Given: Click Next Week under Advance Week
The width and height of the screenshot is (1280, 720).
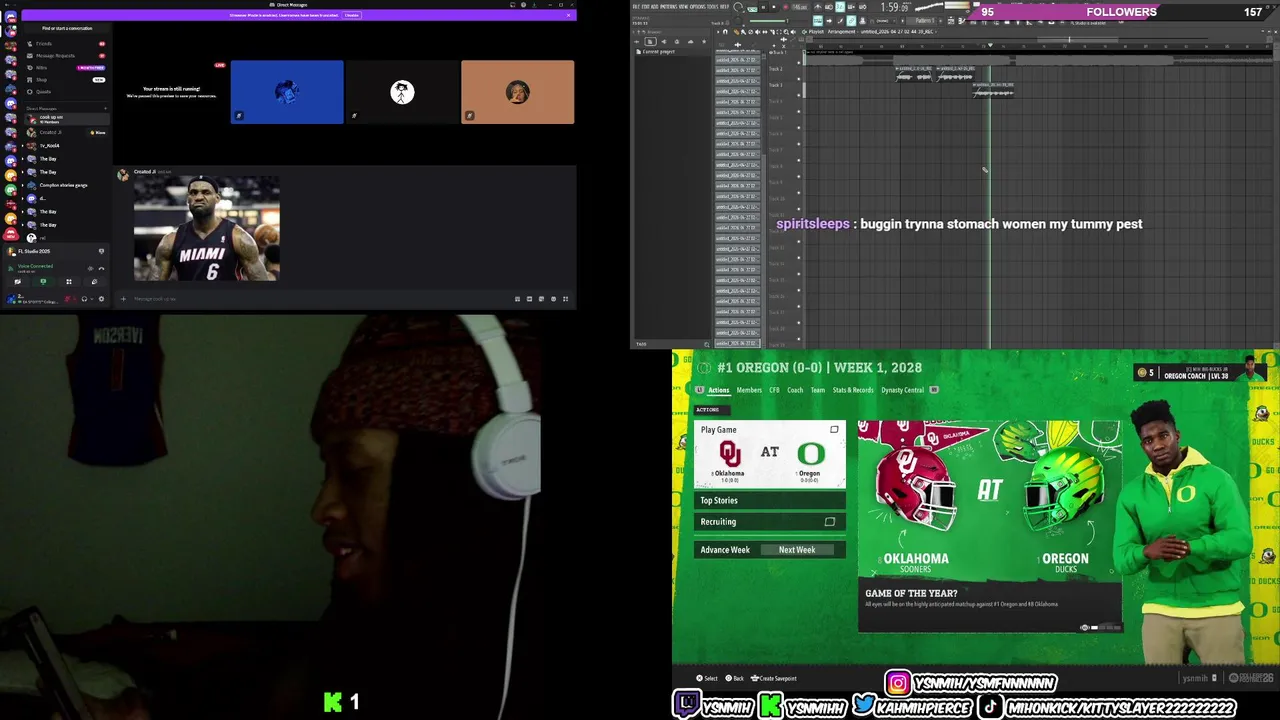Looking at the screenshot, I should pyautogui.click(x=797, y=550).
